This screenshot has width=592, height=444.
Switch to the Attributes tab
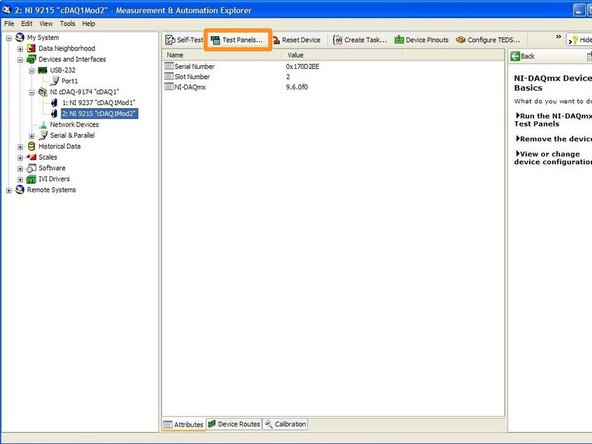pos(183,424)
